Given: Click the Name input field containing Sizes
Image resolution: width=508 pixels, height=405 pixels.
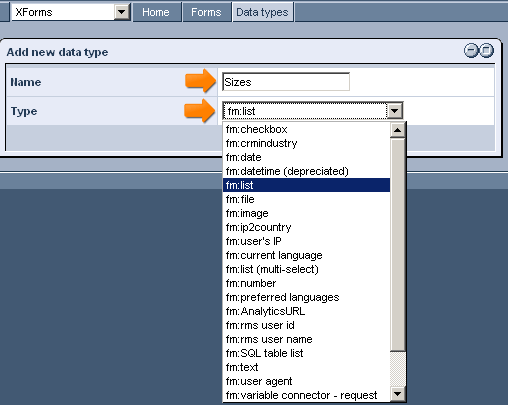Looking at the screenshot, I should 286,82.
